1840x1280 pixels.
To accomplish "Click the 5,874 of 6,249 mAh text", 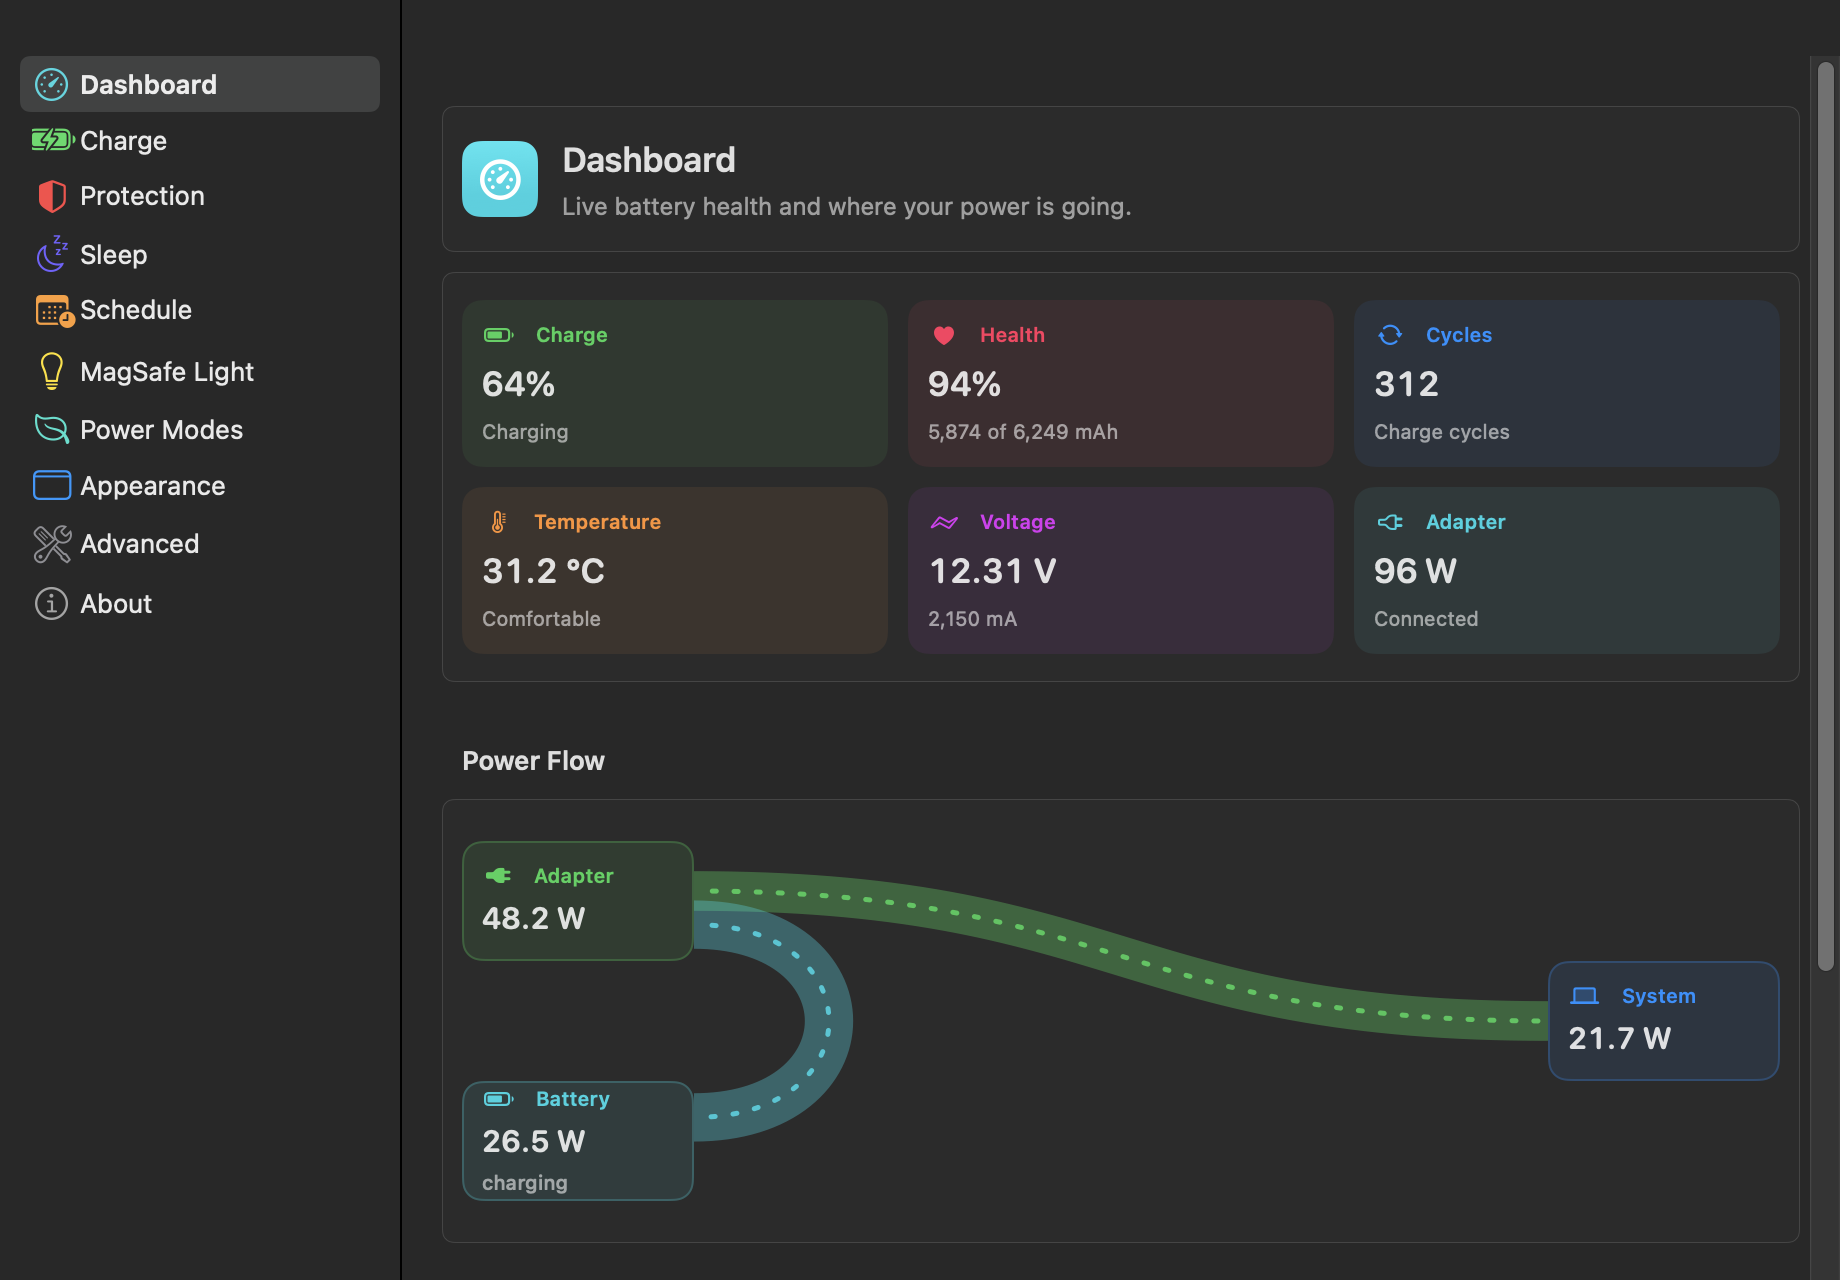I will 1023,432.
